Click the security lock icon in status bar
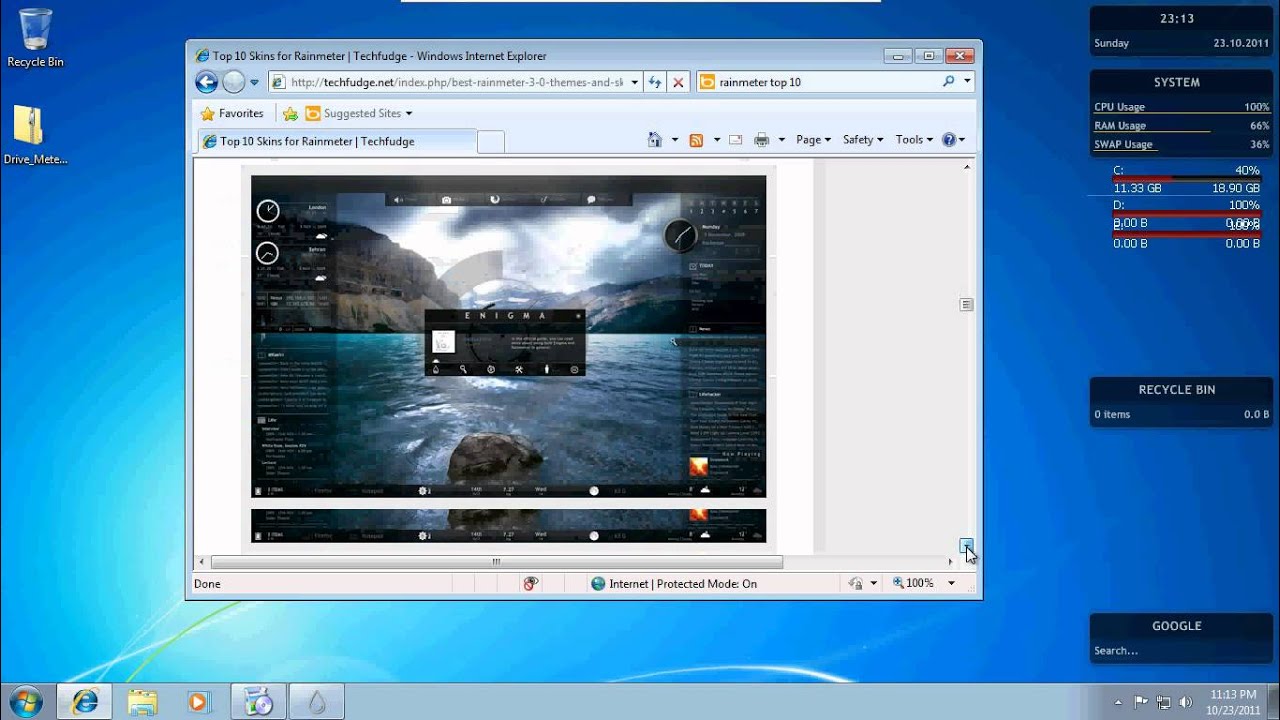 [856, 583]
